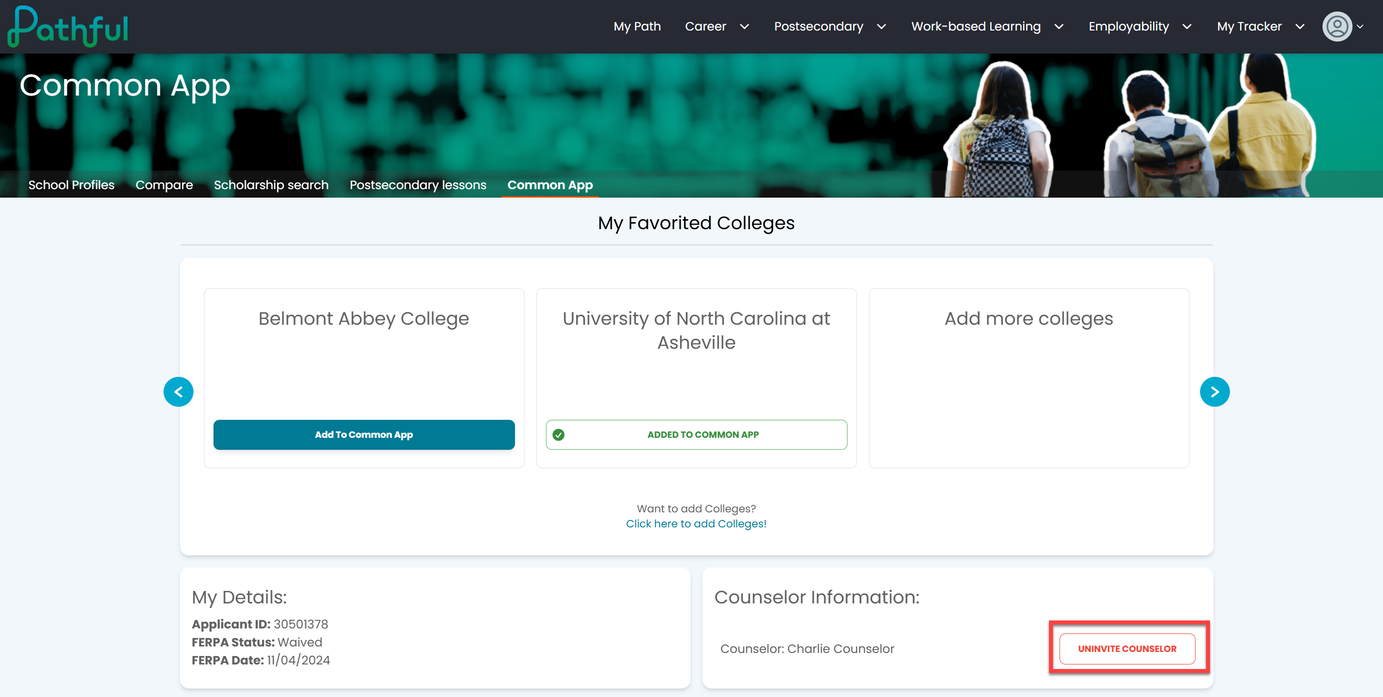Switch to the Scholarship search tab
This screenshot has width=1383, height=697.
271,185
